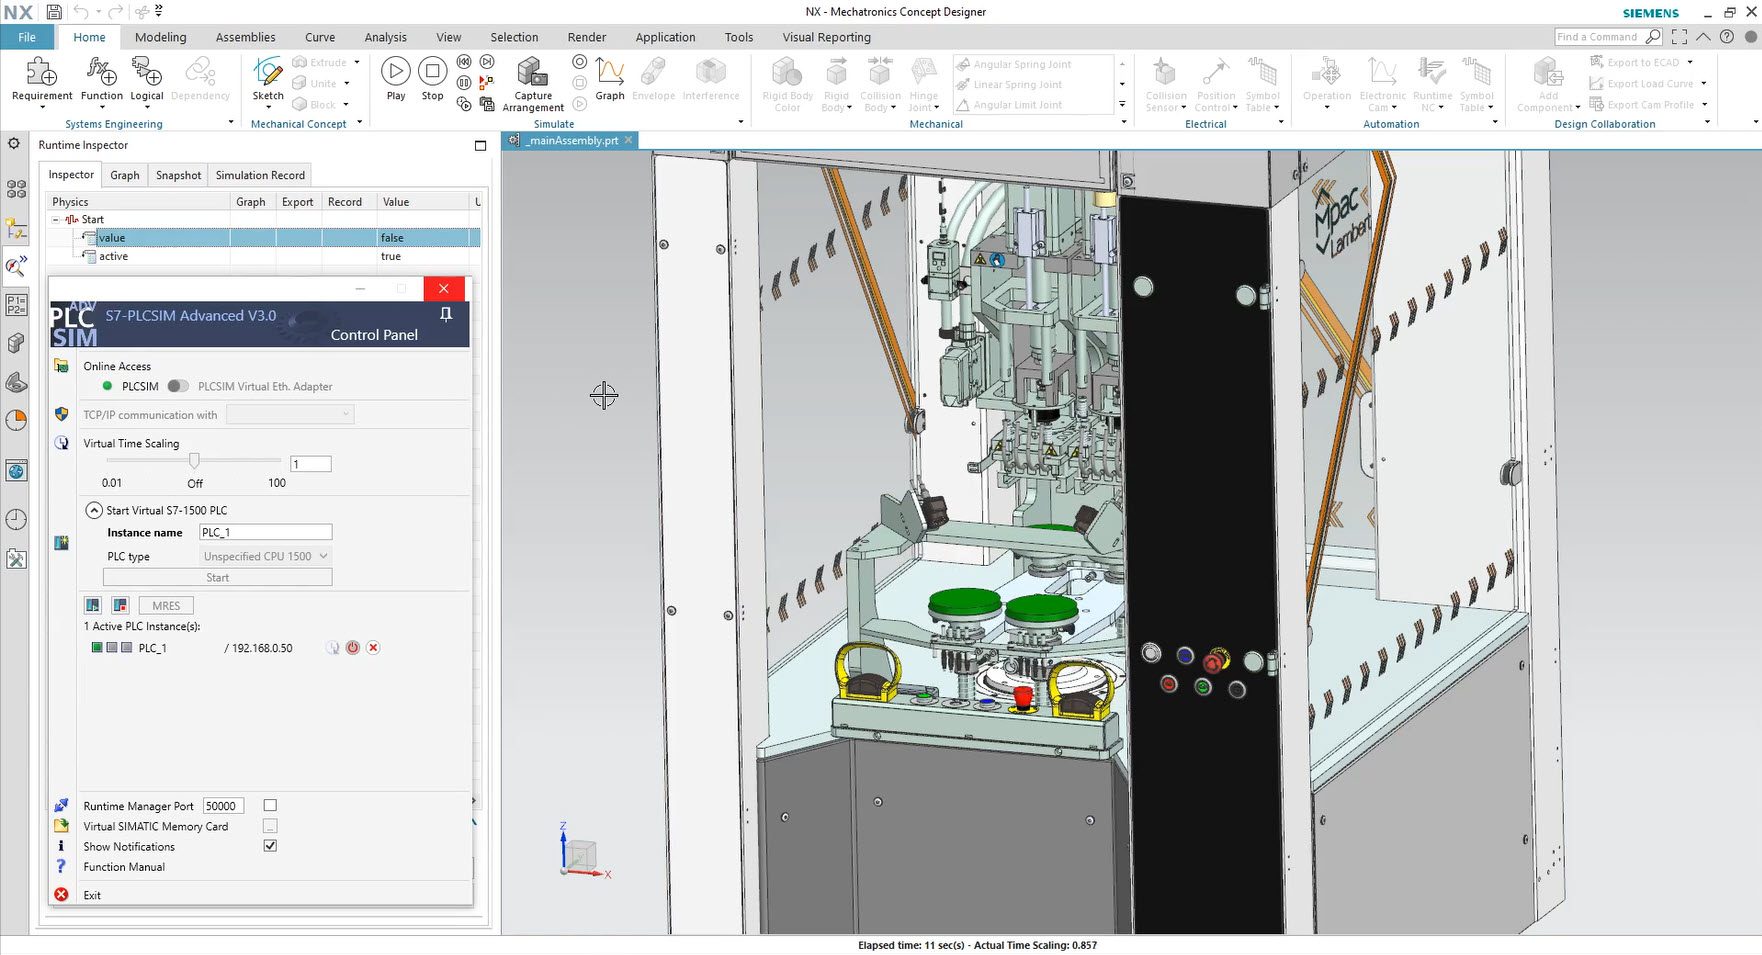Expand the Requirement dropdown arrow

(42, 108)
